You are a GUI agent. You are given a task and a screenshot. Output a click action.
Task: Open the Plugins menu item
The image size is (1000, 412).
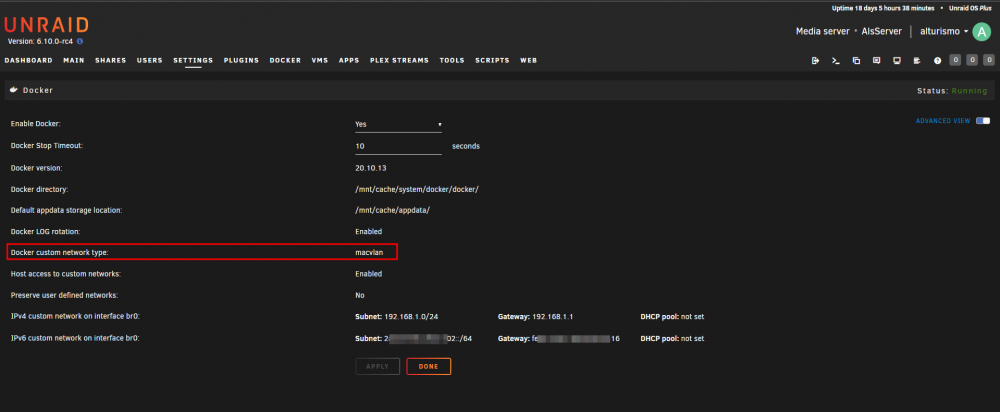(x=241, y=61)
